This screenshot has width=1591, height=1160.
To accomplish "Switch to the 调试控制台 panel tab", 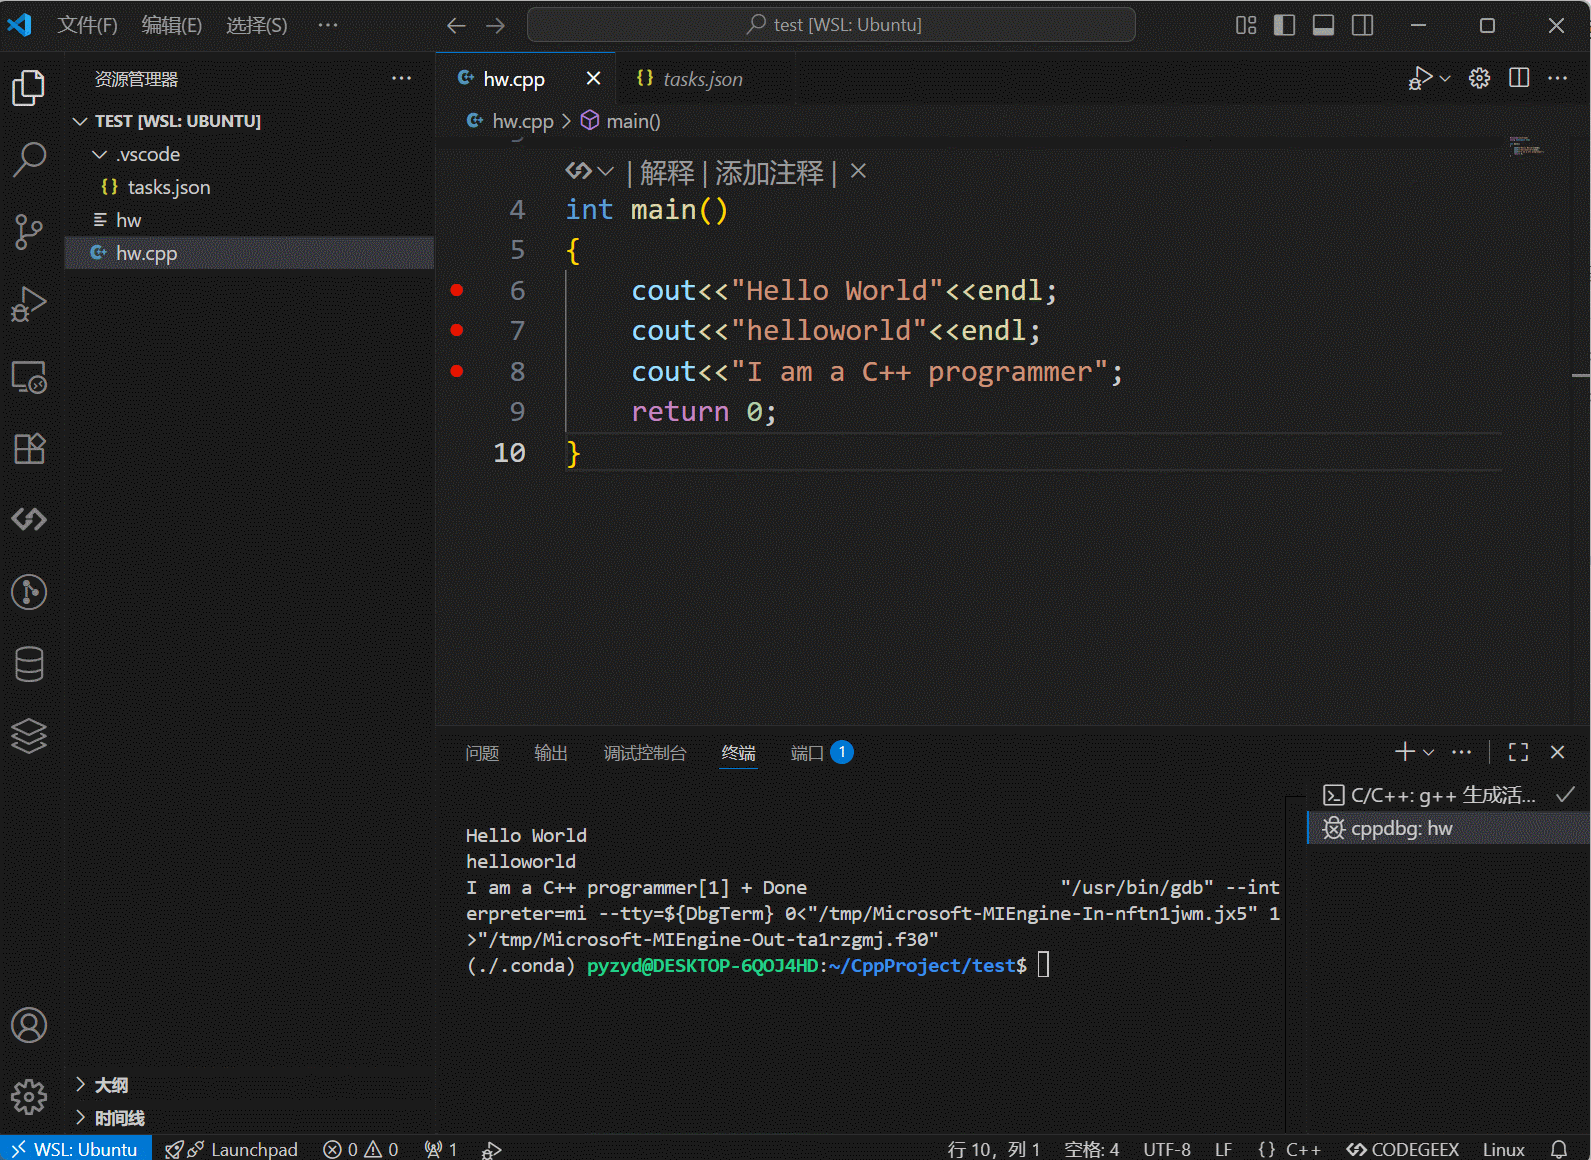I will coord(645,753).
